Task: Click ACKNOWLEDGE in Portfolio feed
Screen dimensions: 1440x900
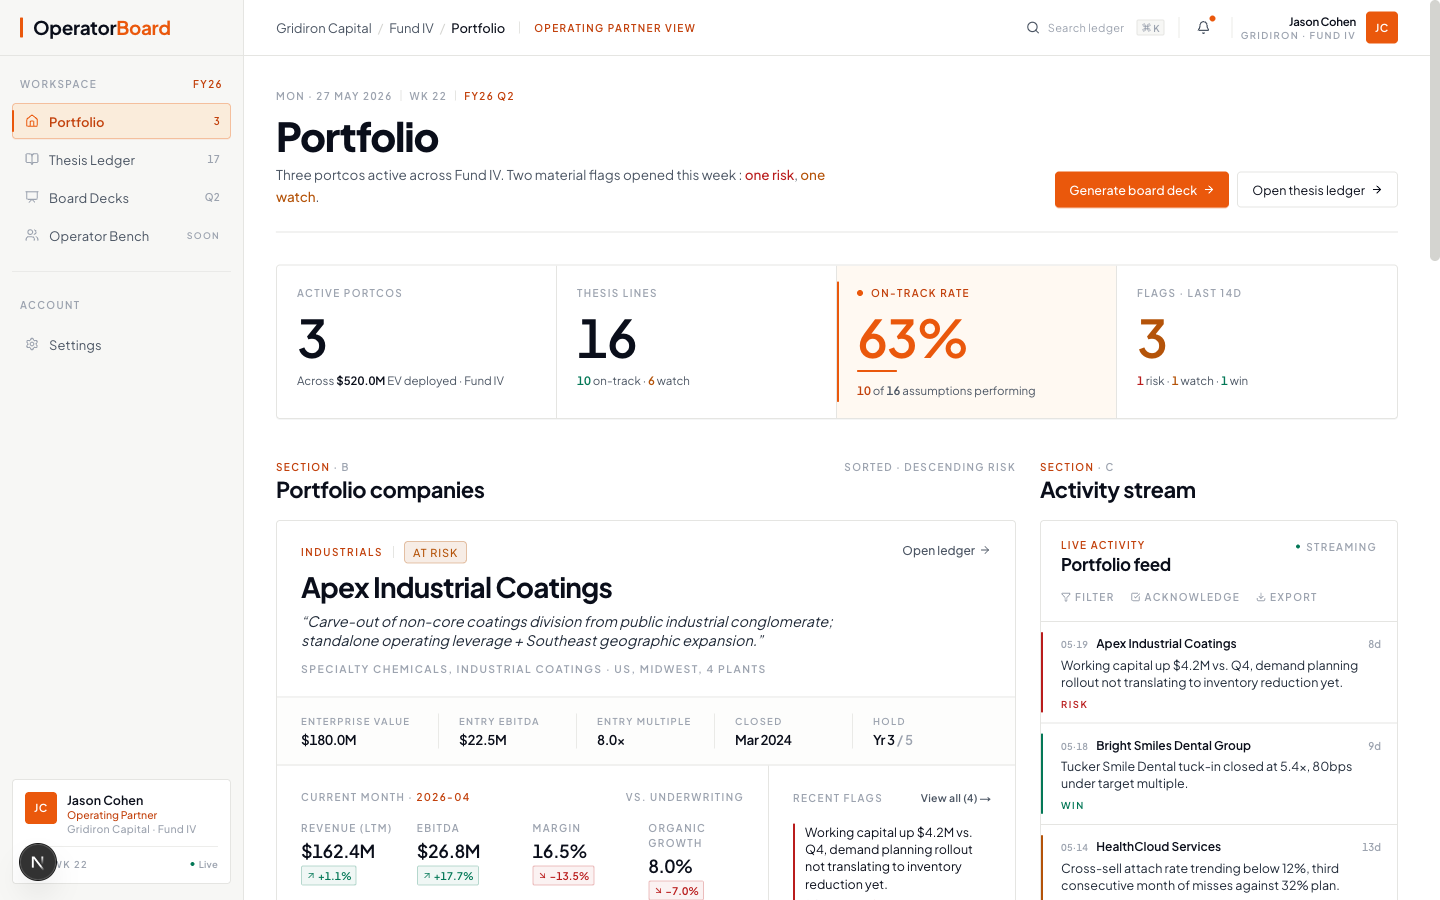Action: (1185, 597)
